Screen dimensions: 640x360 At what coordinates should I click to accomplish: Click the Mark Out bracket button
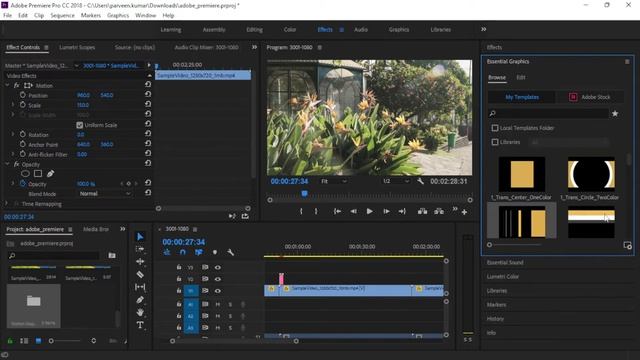tap(316, 211)
